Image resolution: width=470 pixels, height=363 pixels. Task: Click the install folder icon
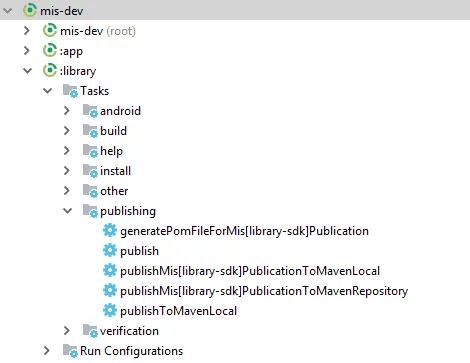90,171
